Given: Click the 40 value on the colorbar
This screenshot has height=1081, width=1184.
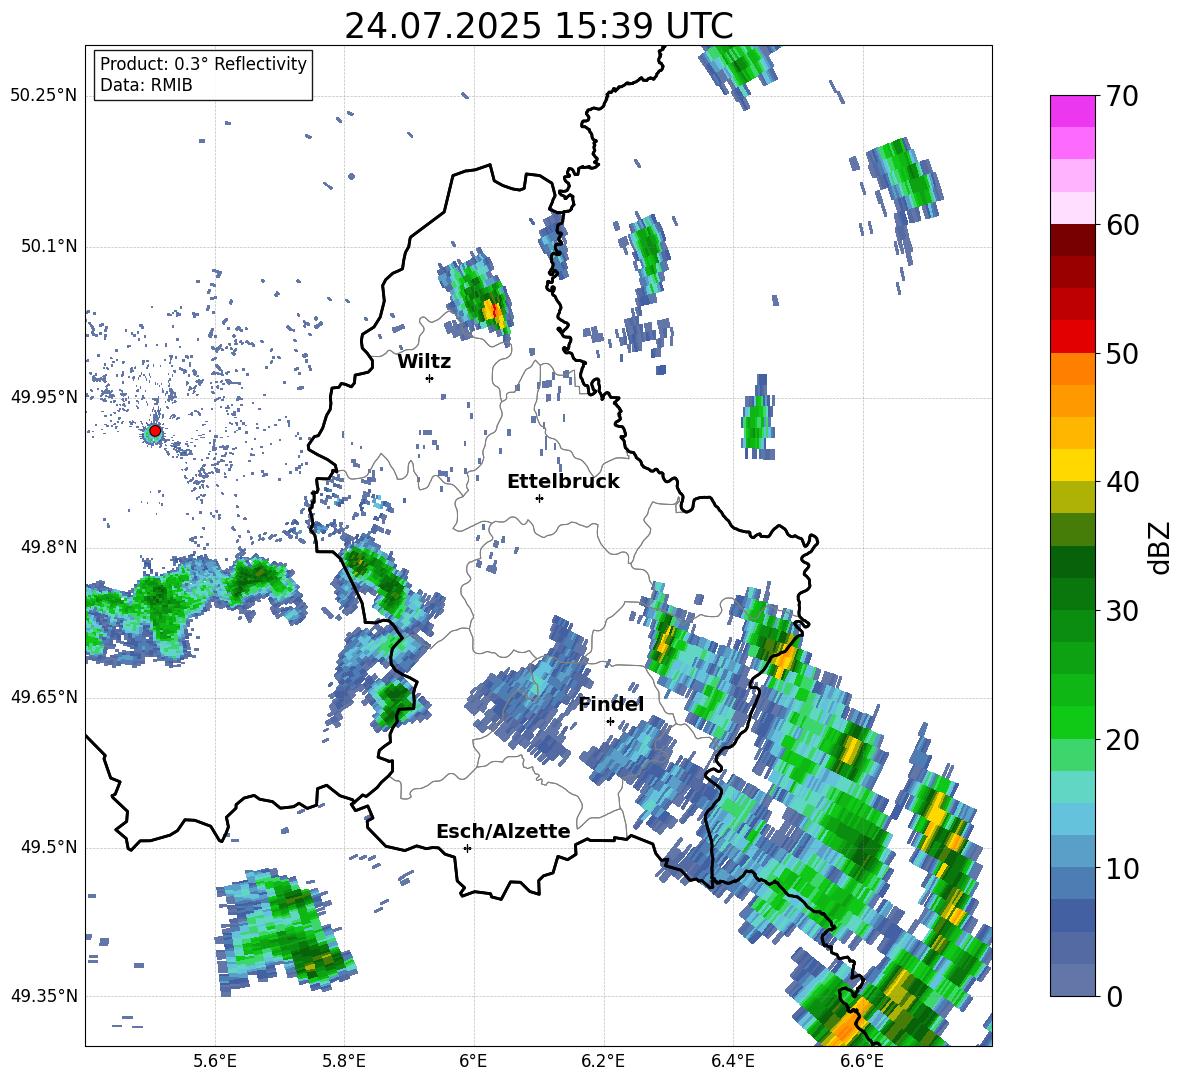Looking at the screenshot, I should (1122, 482).
